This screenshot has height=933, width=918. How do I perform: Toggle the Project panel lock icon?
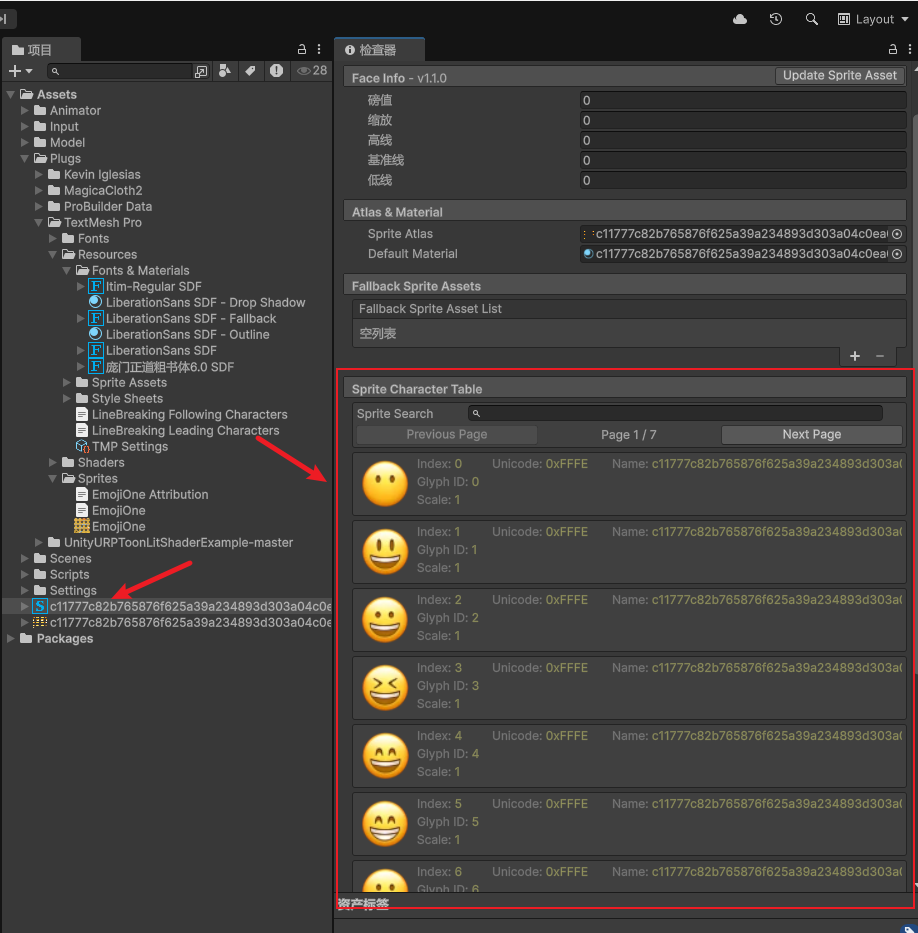pyautogui.click(x=300, y=49)
